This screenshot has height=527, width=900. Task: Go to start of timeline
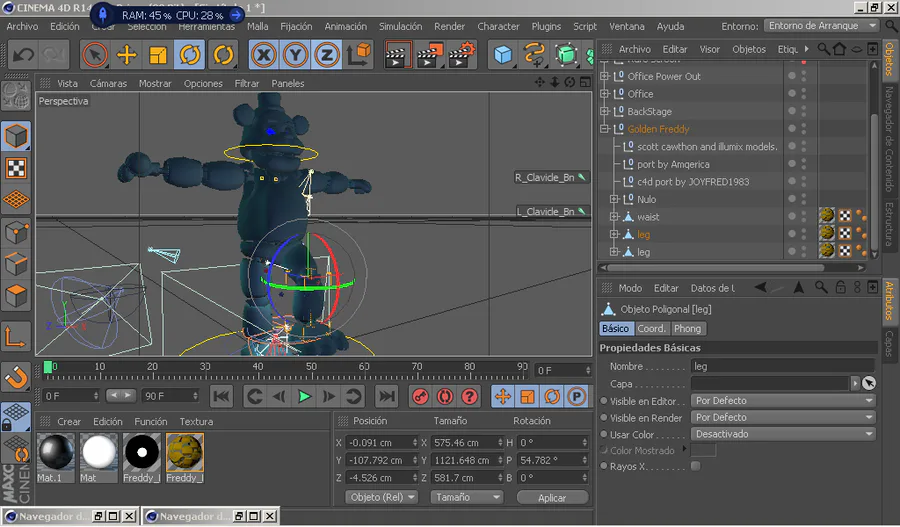[x=222, y=396]
